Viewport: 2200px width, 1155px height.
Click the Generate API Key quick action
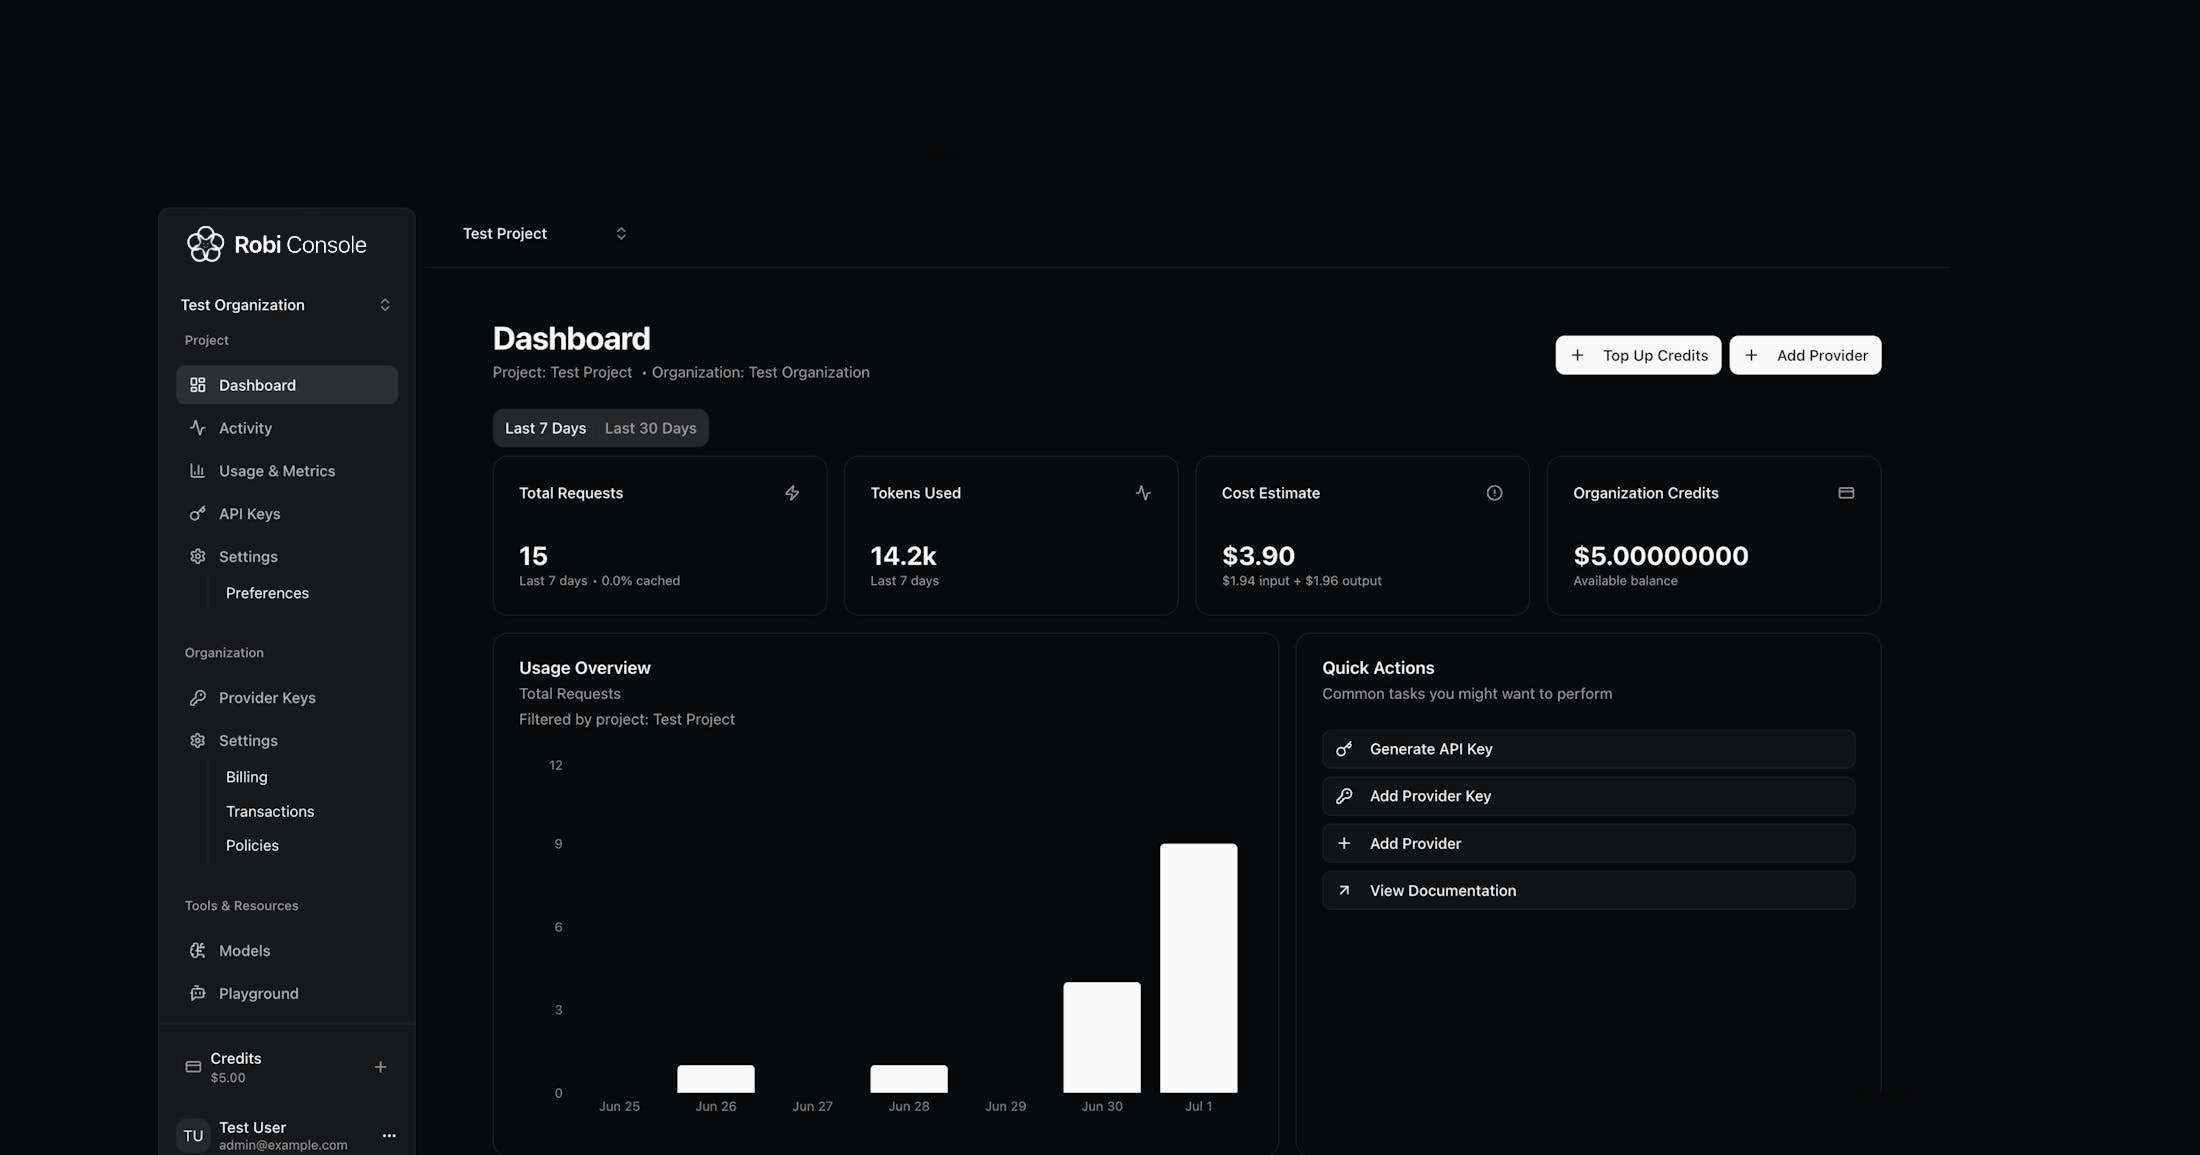1588,749
